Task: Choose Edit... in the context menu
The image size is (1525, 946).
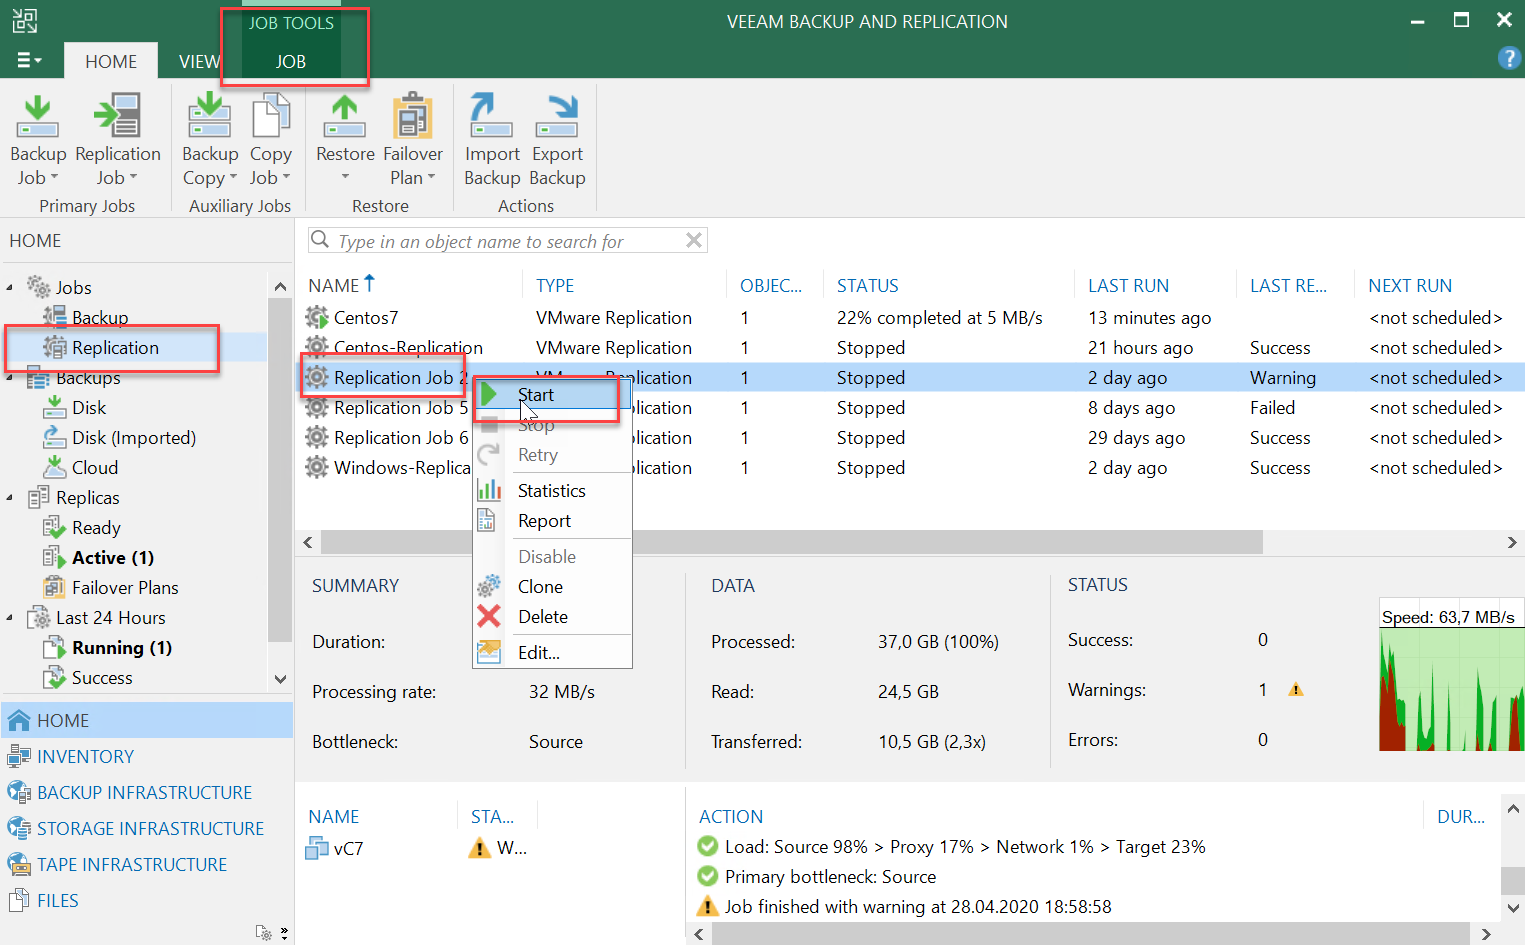Action: [552, 653]
